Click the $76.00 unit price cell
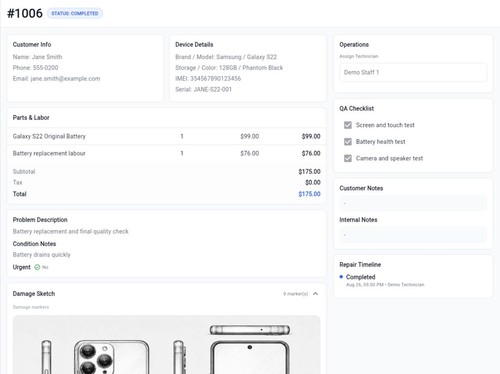This screenshot has height=374, width=500. 249,153
